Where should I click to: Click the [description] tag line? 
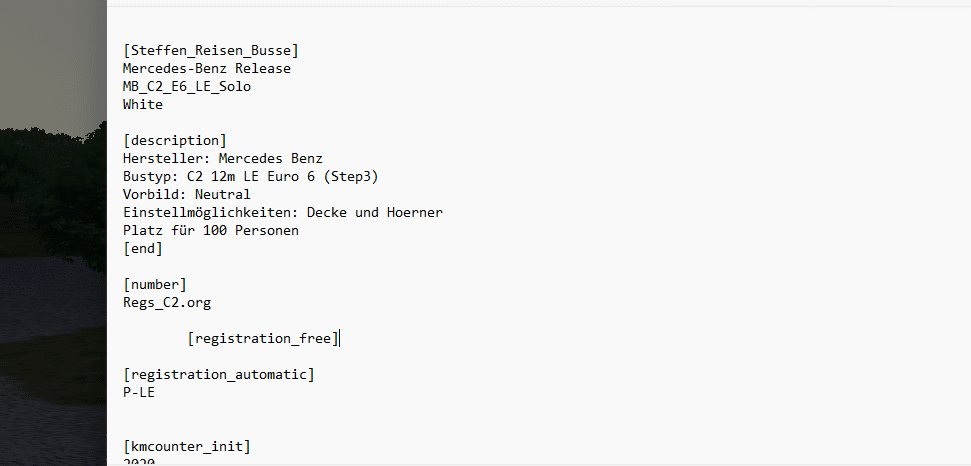point(175,140)
